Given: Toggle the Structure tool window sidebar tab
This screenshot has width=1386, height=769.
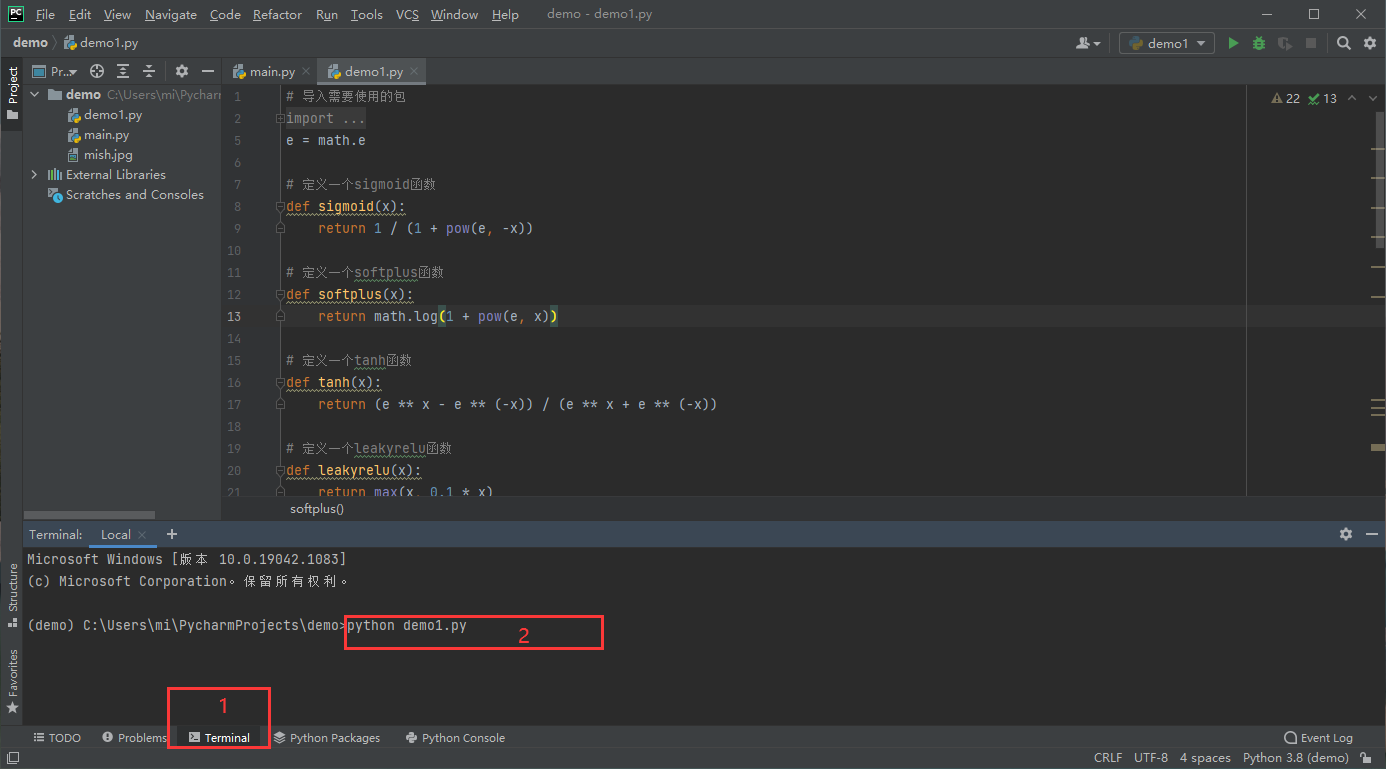Looking at the screenshot, I should point(13,595).
